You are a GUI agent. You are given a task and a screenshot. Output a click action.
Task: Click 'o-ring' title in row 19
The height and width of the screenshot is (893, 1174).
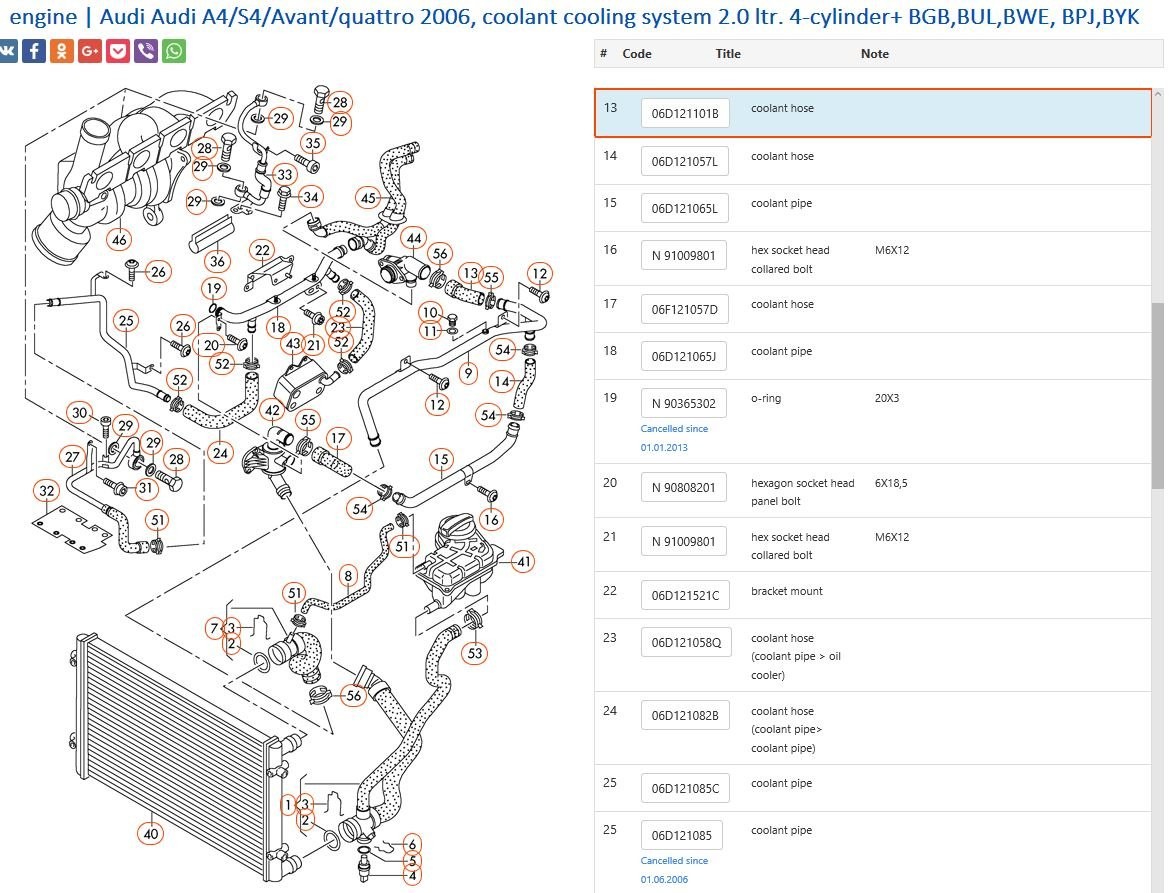(765, 398)
